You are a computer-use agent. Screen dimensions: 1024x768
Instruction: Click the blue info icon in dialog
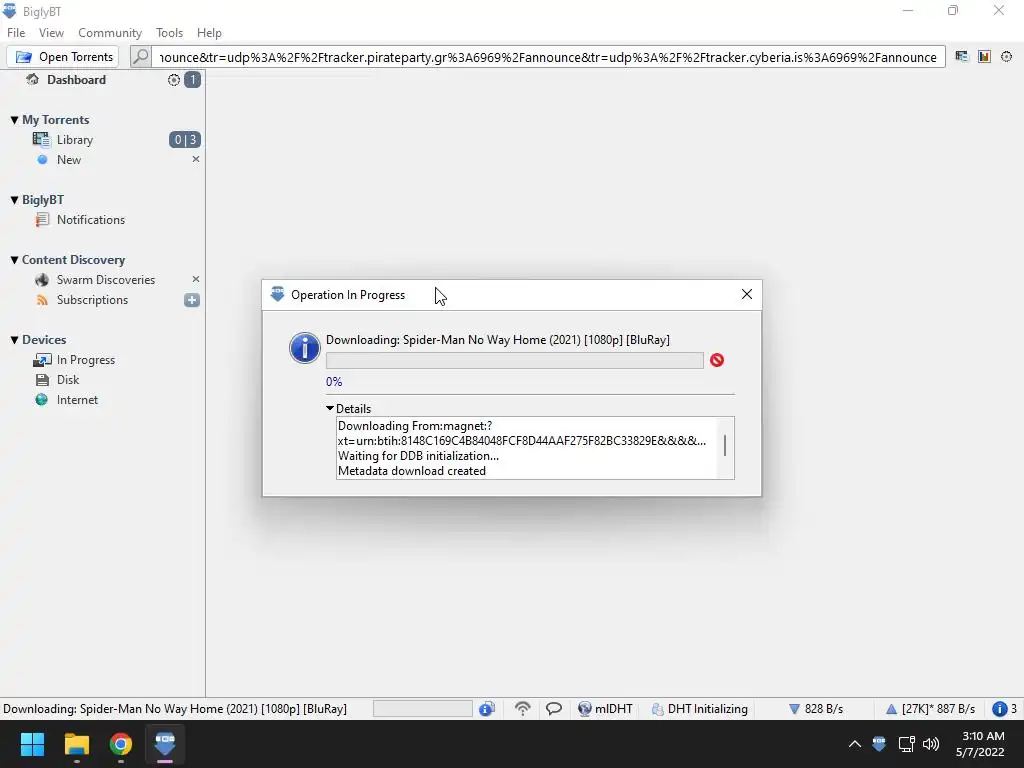(x=304, y=347)
